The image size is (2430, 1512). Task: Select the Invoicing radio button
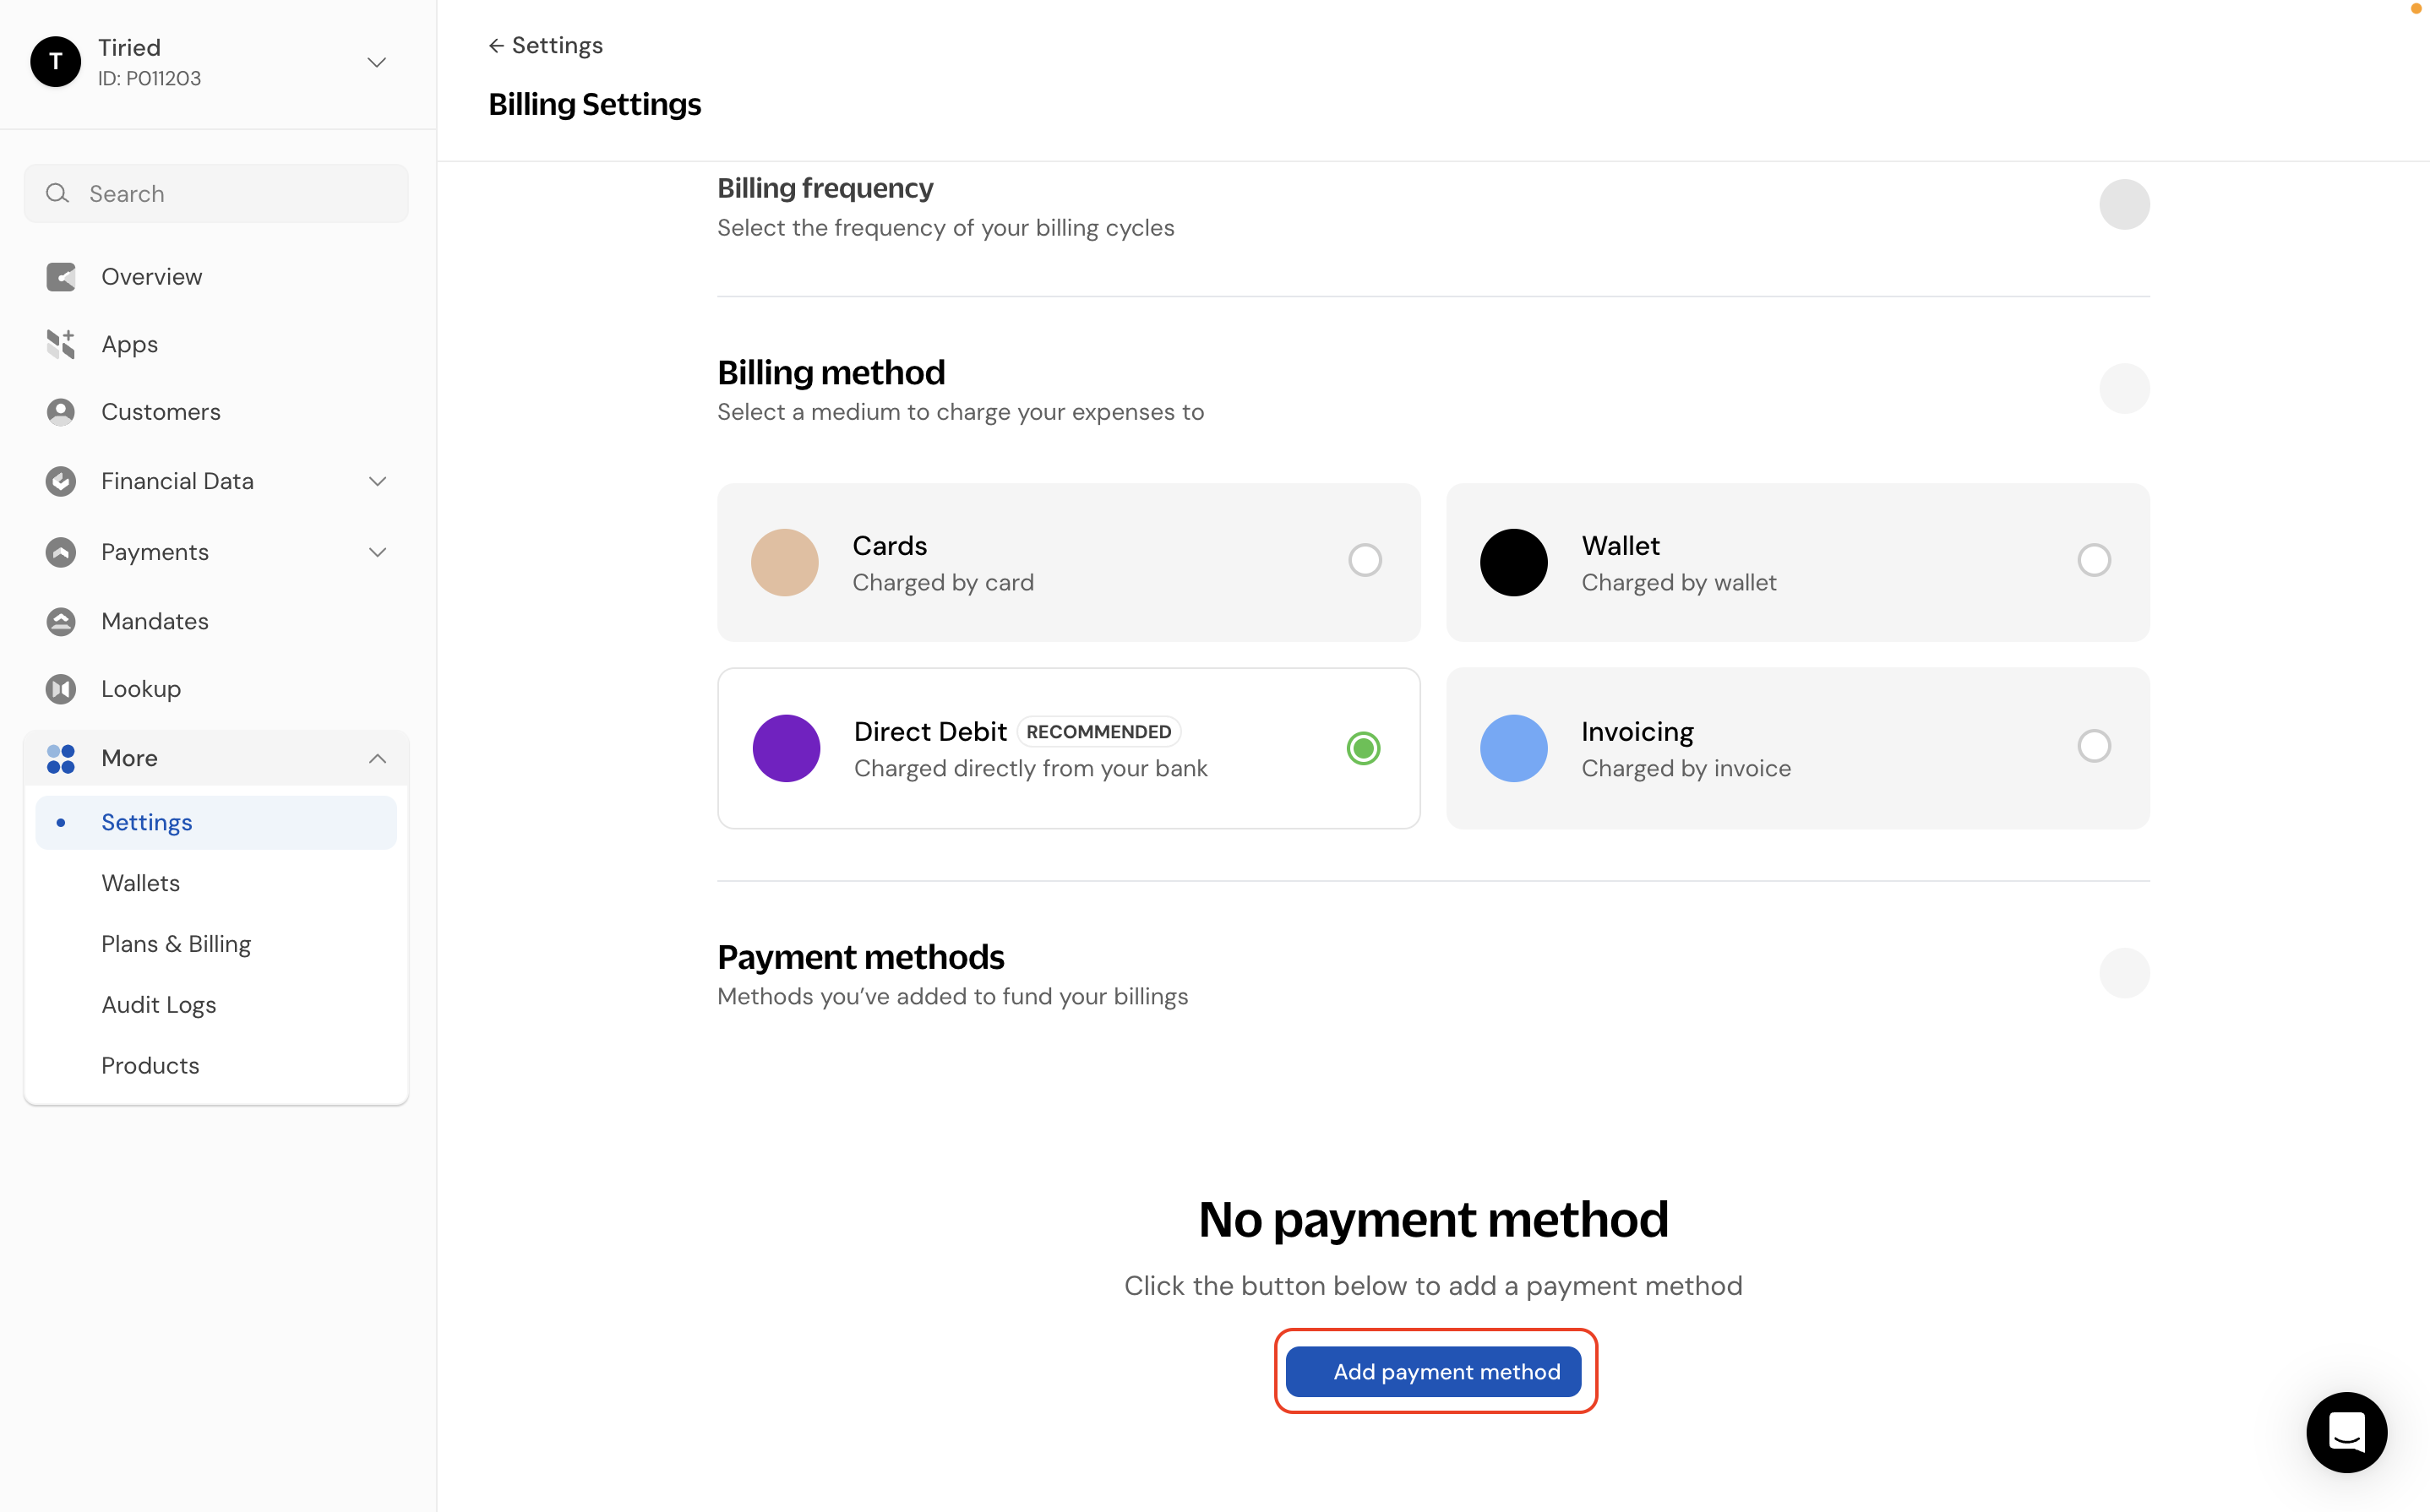point(2094,746)
